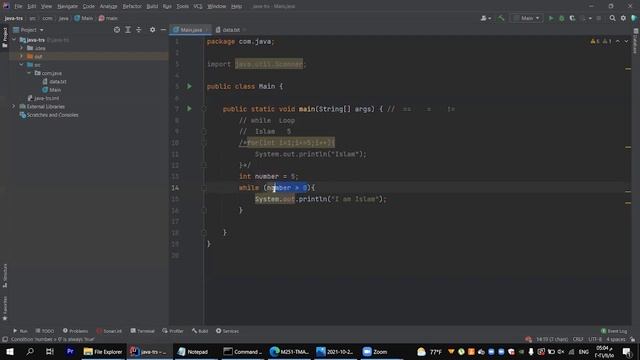Fold the while loop block on line 14
The image size is (640, 360).
204,188
